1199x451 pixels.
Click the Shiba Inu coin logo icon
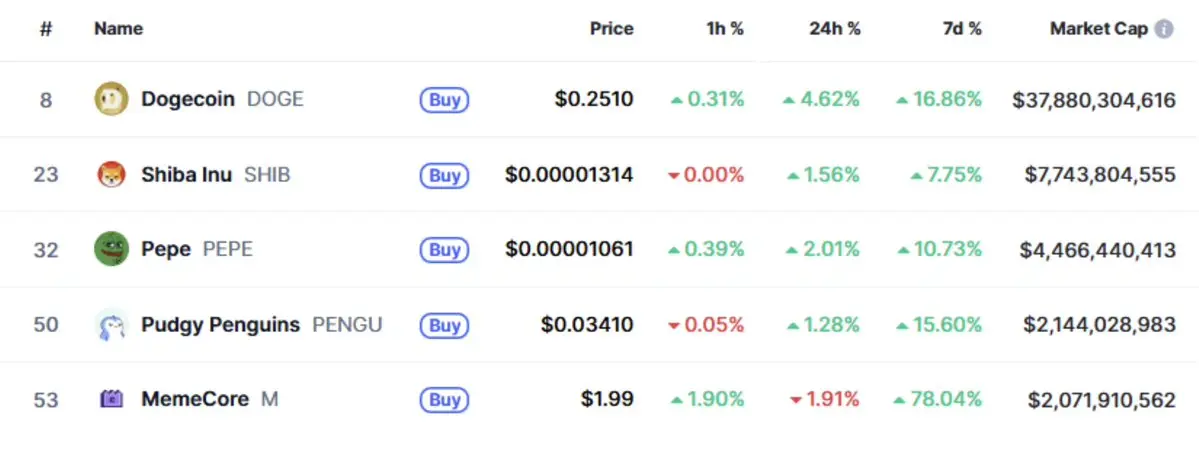coord(112,175)
